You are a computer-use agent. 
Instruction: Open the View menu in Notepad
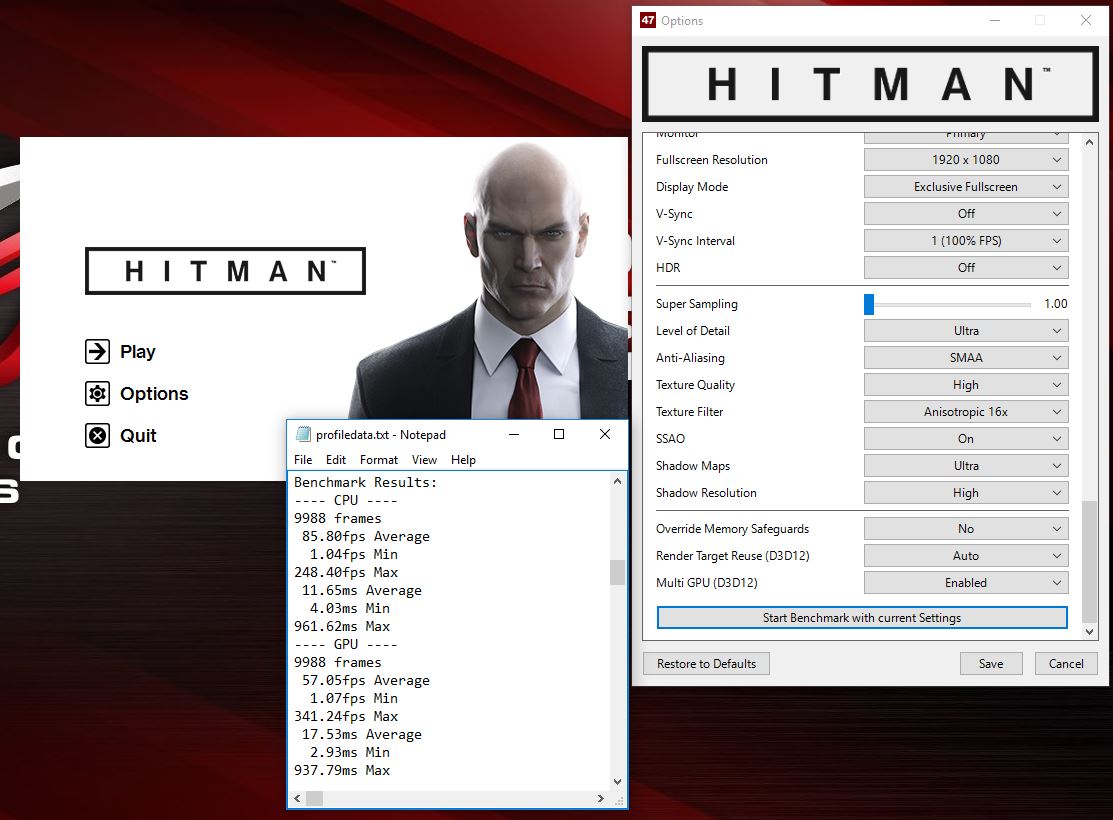pyautogui.click(x=424, y=459)
